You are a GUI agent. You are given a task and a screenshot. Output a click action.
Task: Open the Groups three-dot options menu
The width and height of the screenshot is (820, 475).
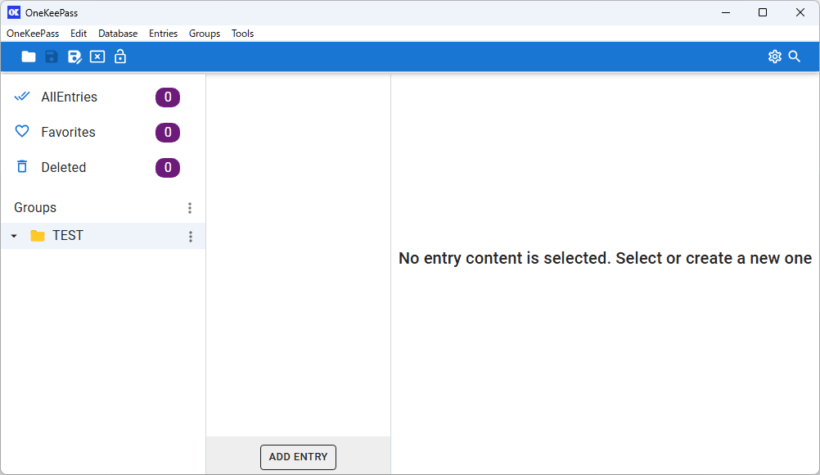[x=190, y=208]
